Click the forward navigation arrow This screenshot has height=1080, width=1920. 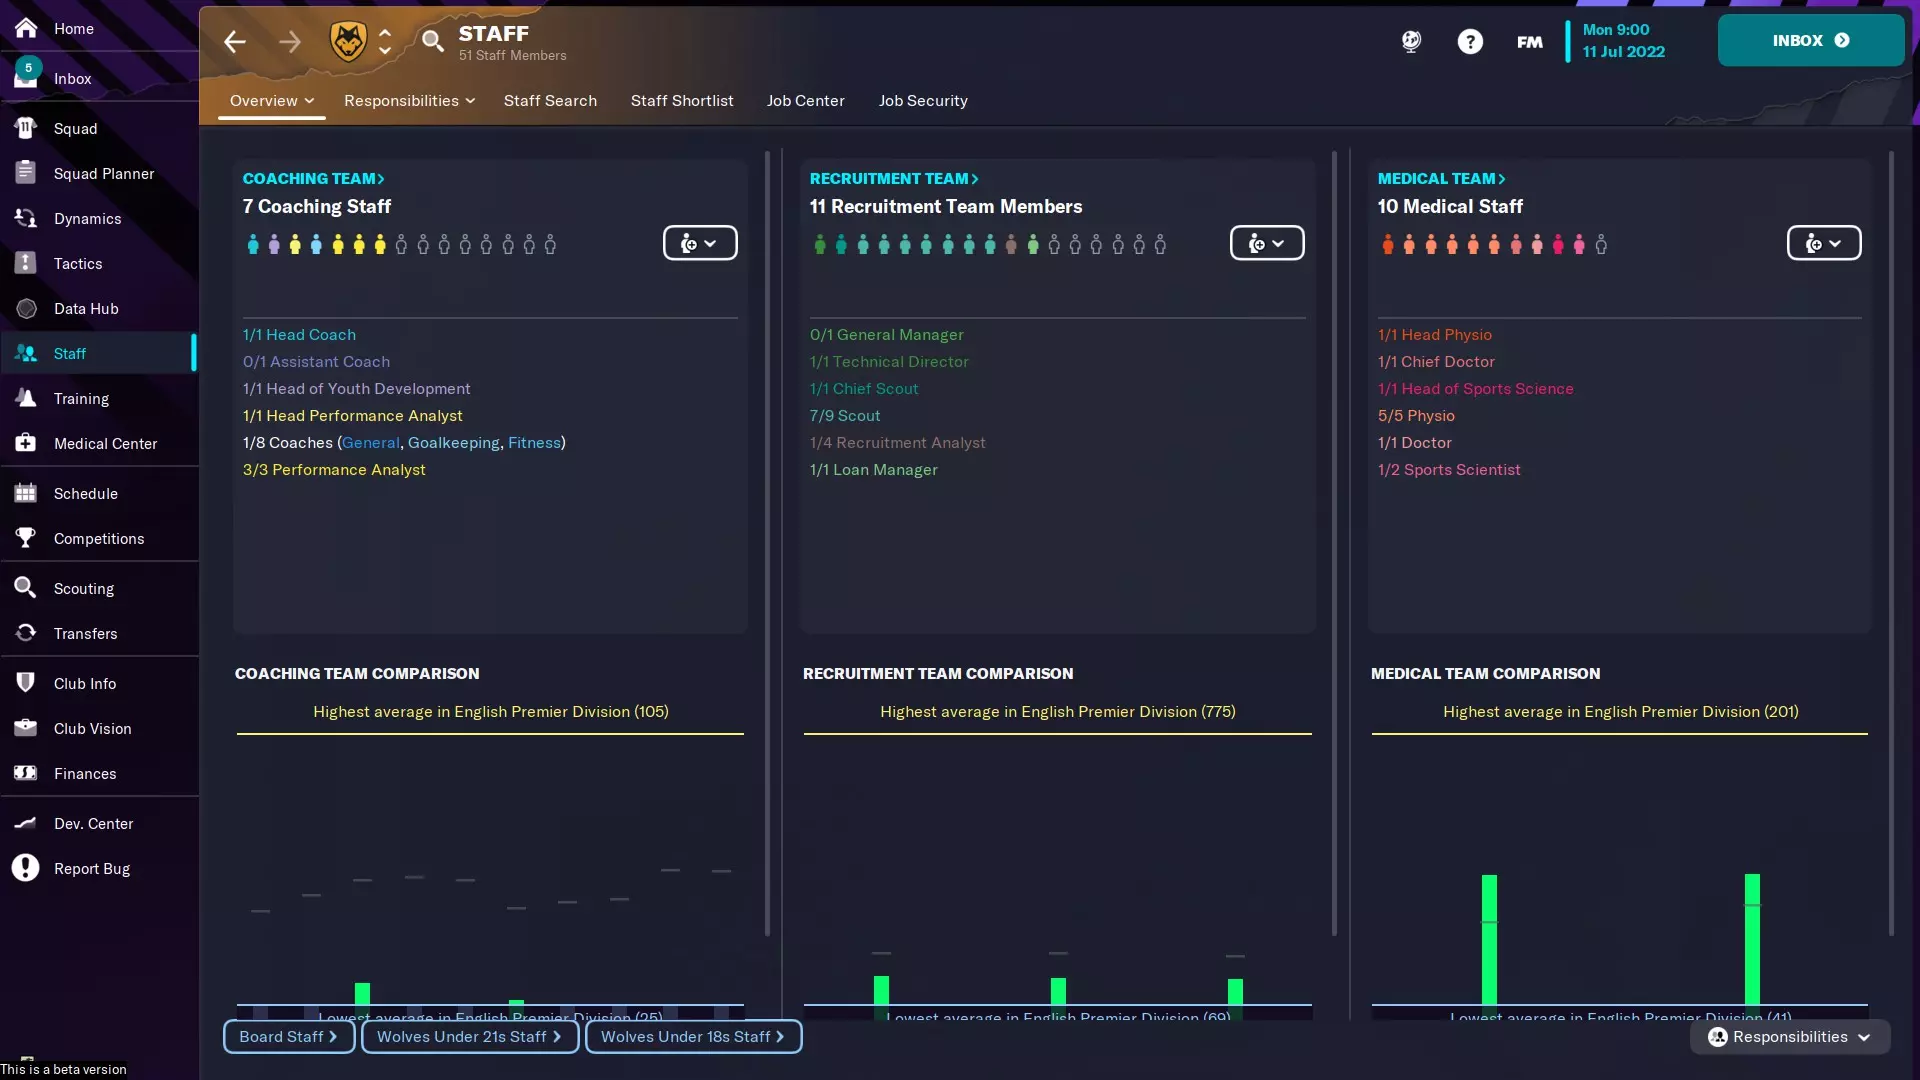tap(289, 42)
